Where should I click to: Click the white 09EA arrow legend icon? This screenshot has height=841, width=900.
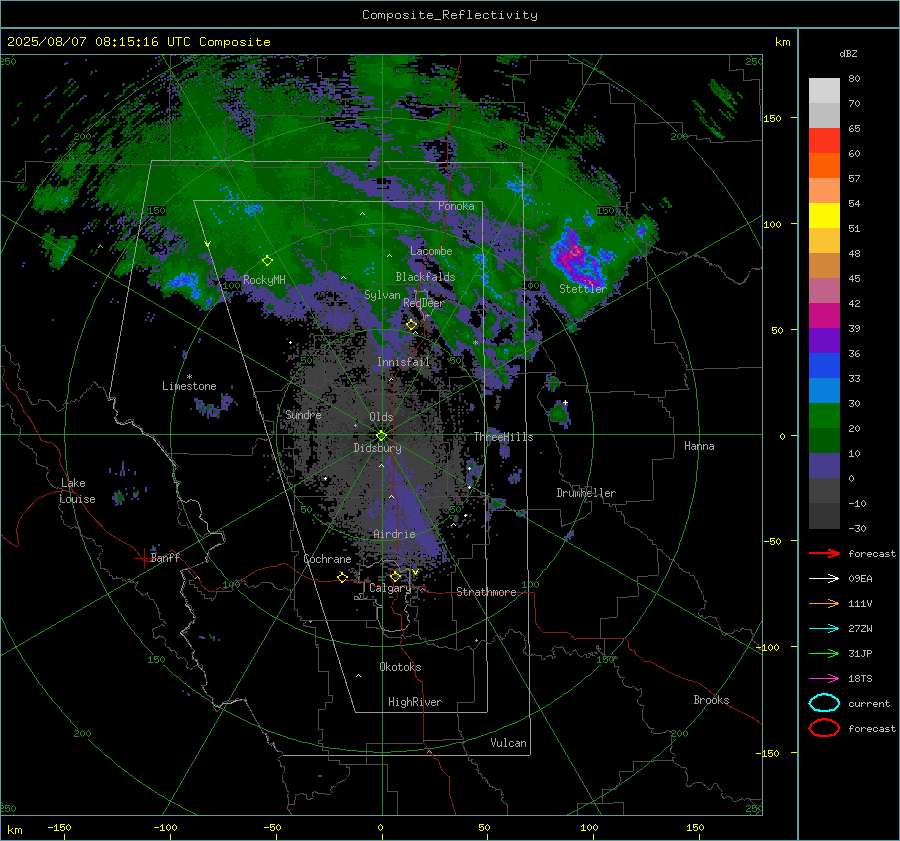(x=824, y=579)
